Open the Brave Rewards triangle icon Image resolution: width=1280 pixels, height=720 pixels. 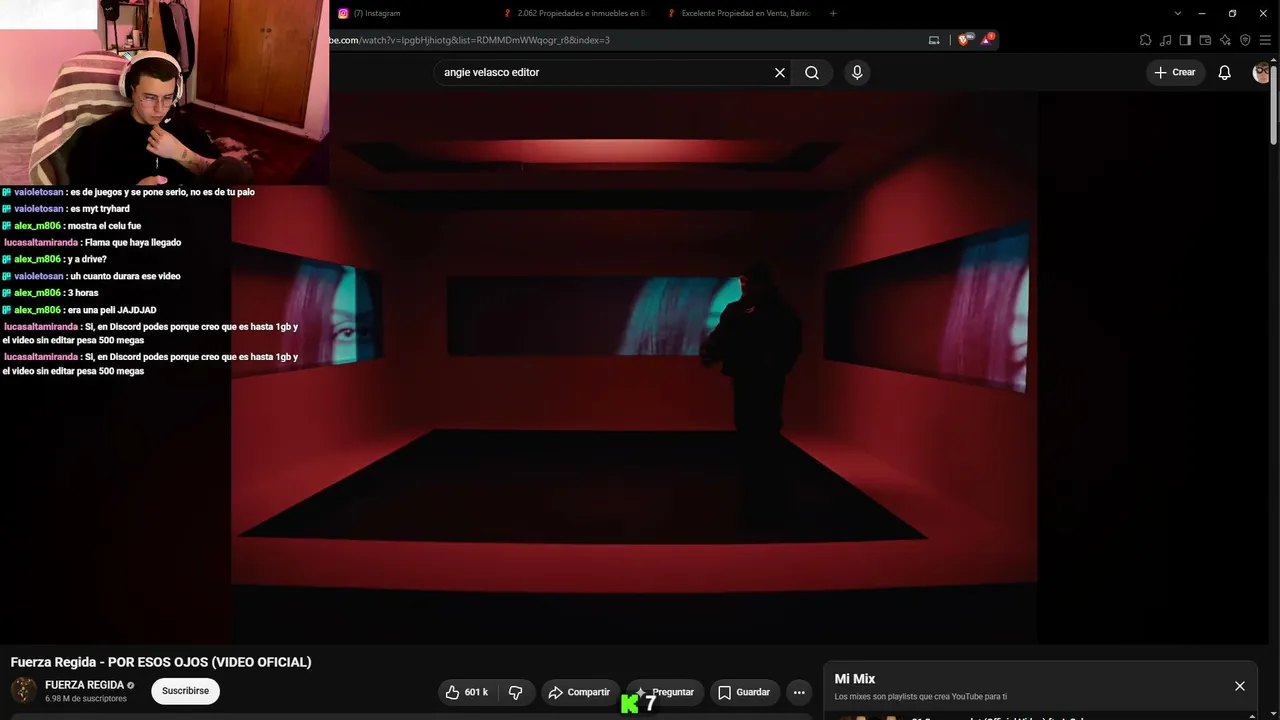(987, 40)
